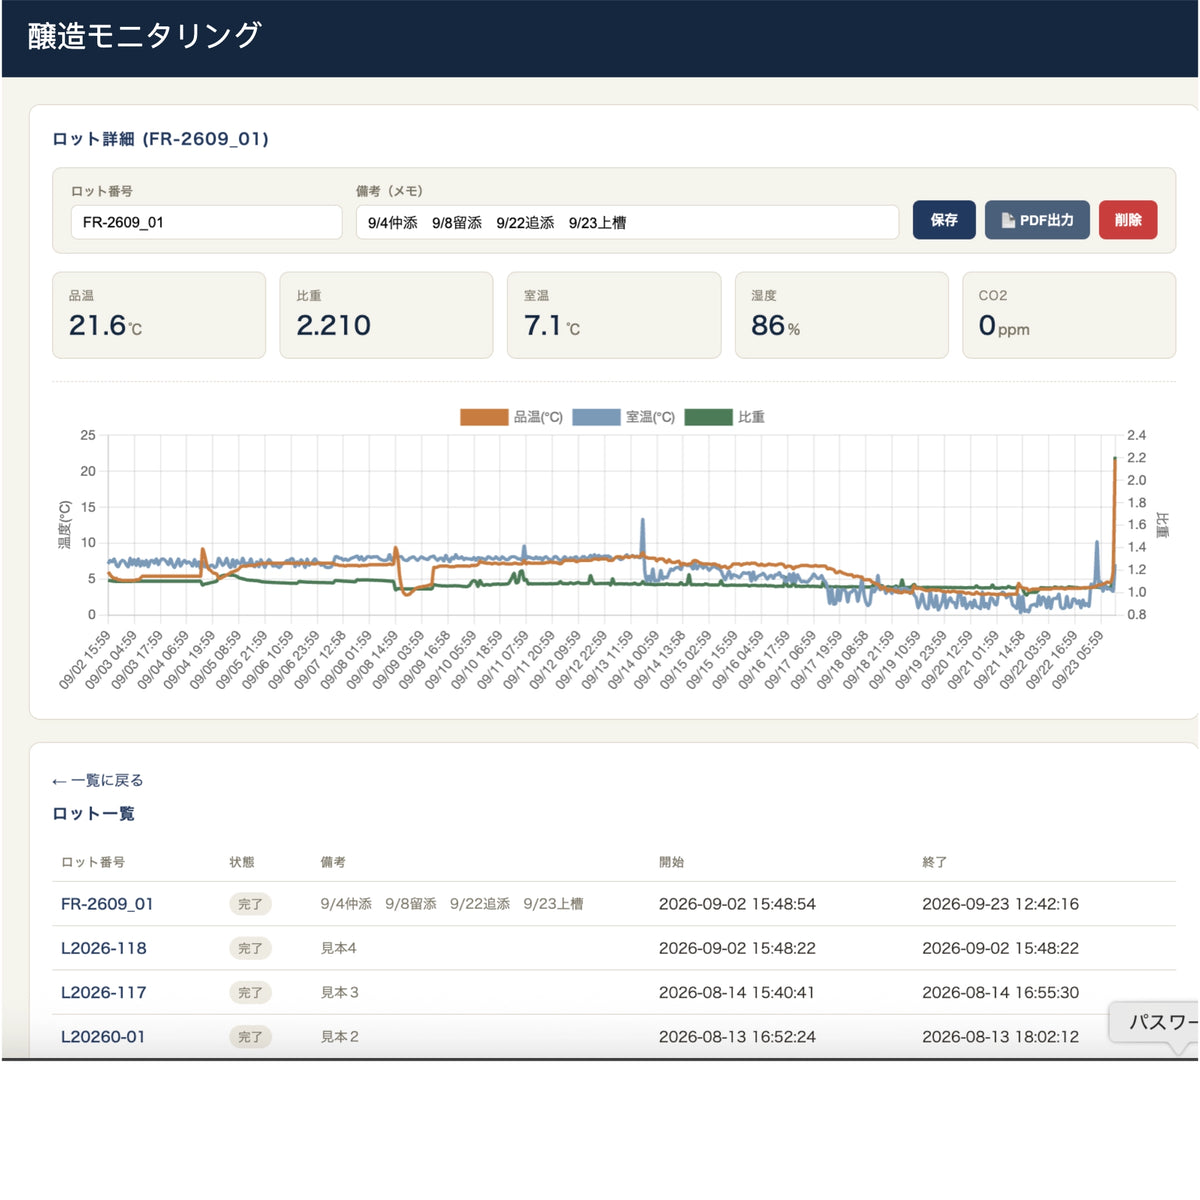This screenshot has width=1200, height=1200.
Task: Click the document icon in PDF出力
Action: pyautogui.click(x=1008, y=220)
